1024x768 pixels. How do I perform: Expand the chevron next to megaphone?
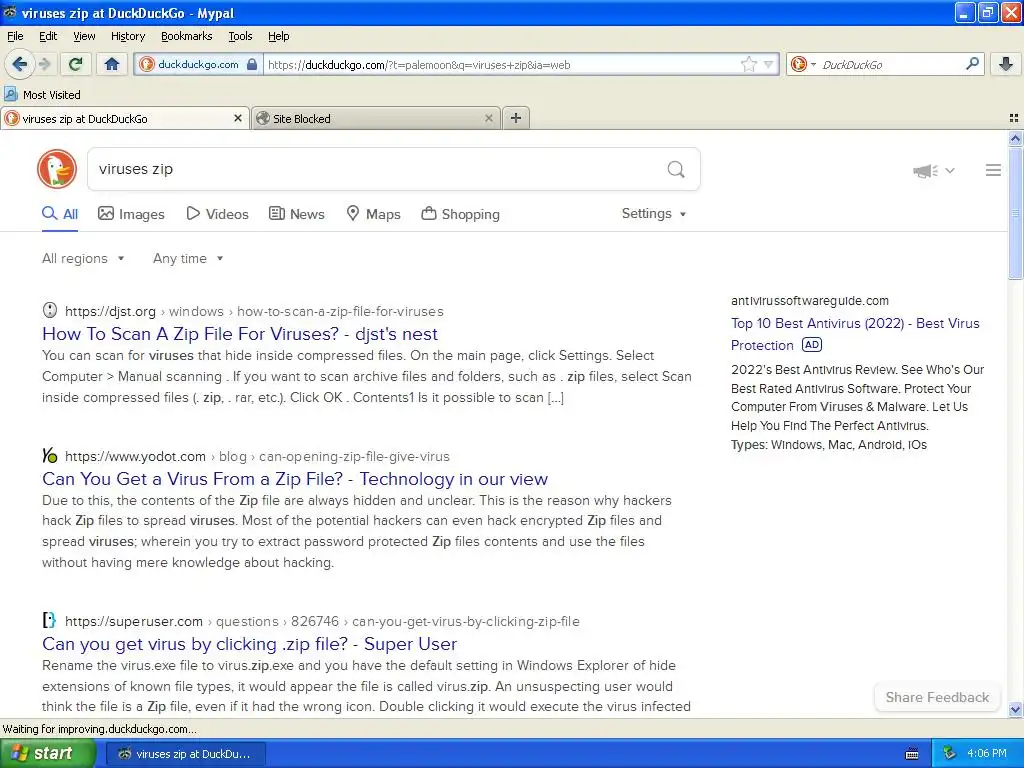[x=950, y=170]
